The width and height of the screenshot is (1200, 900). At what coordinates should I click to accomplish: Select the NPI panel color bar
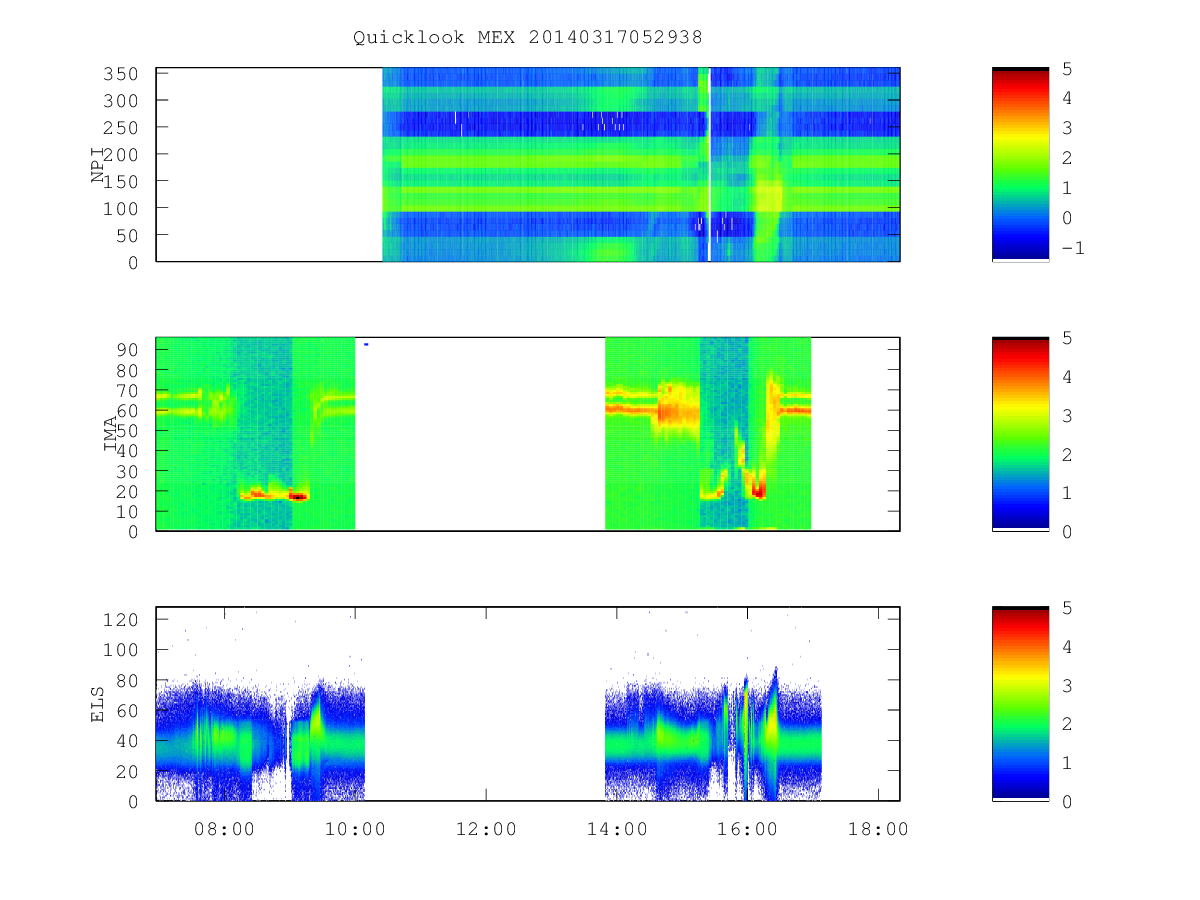[x=1020, y=165]
